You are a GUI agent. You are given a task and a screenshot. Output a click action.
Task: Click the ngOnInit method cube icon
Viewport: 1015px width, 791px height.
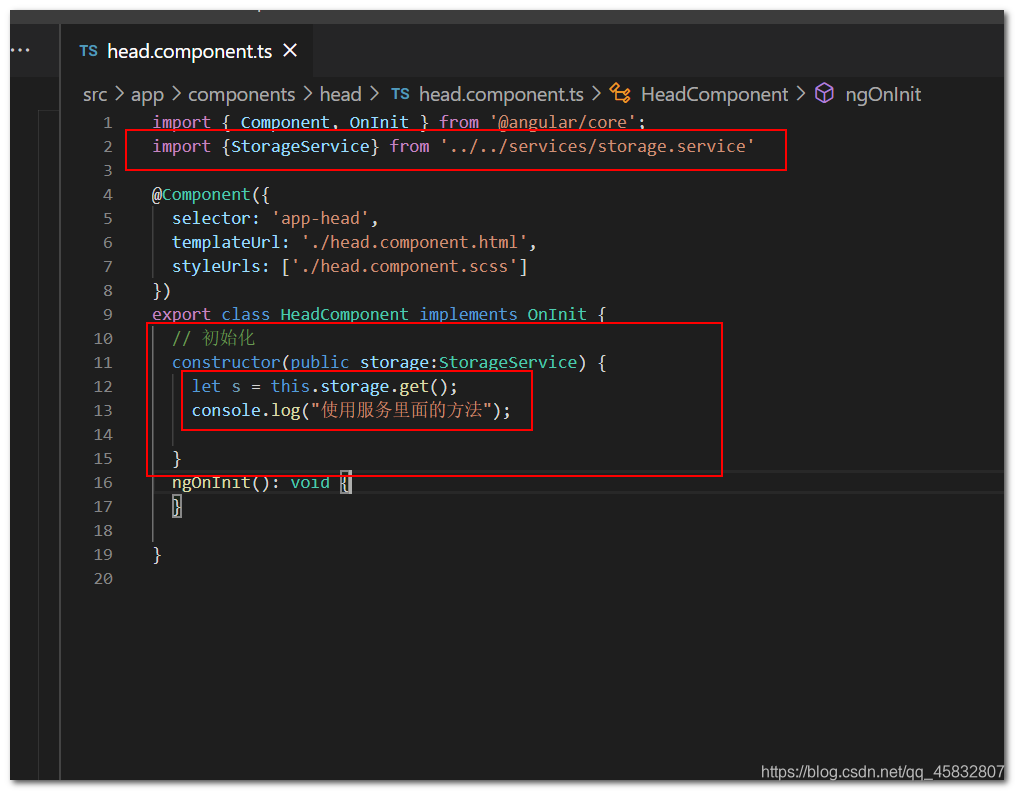(x=824, y=94)
